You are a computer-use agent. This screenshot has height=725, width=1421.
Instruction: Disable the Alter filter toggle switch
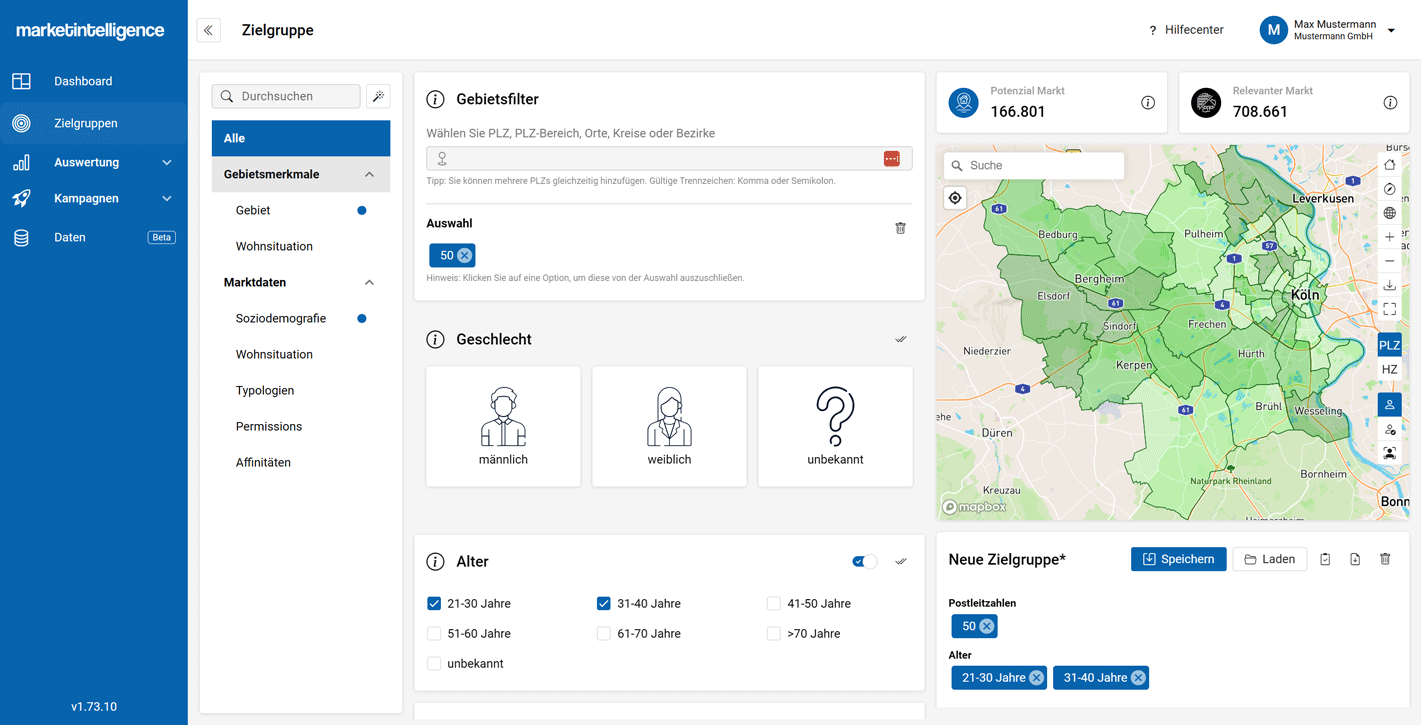click(864, 561)
